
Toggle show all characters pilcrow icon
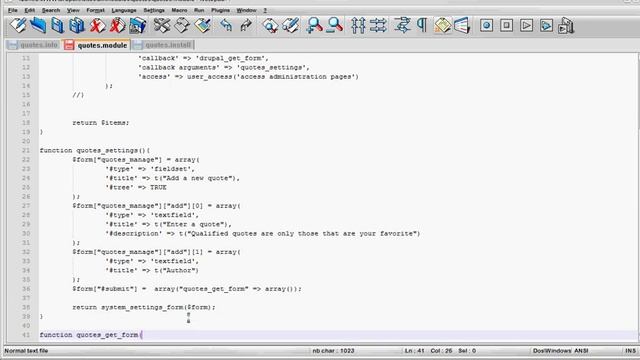click(422, 26)
